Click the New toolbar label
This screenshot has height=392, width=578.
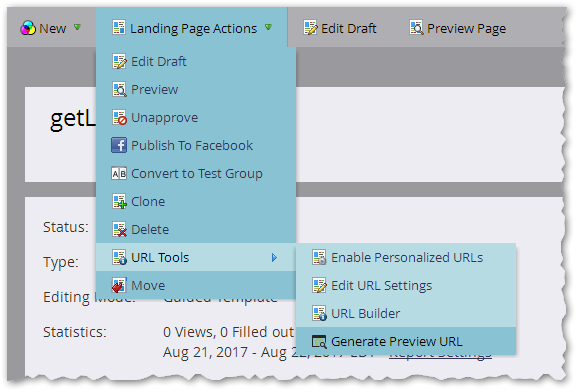point(53,28)
